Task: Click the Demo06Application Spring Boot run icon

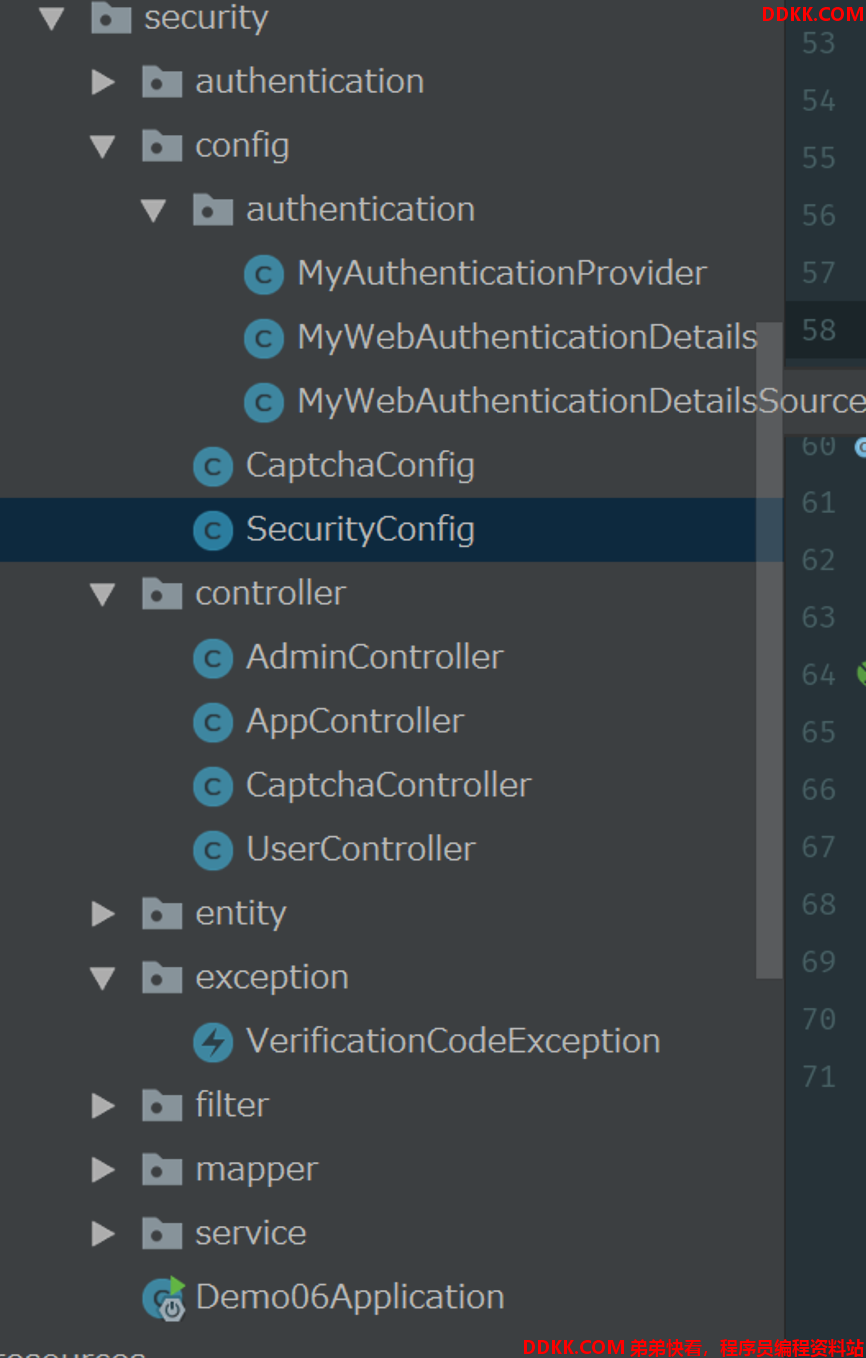Action: 164,1298
